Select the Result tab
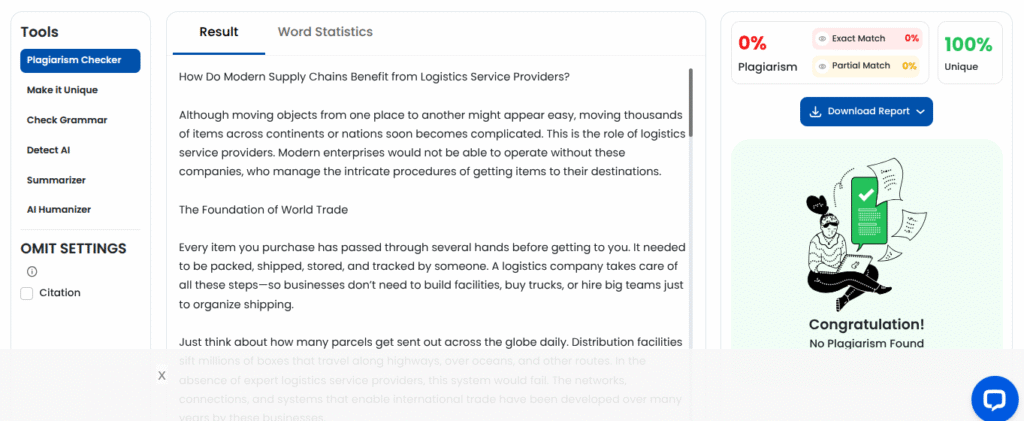1024x421 pixels. (219, 32)
